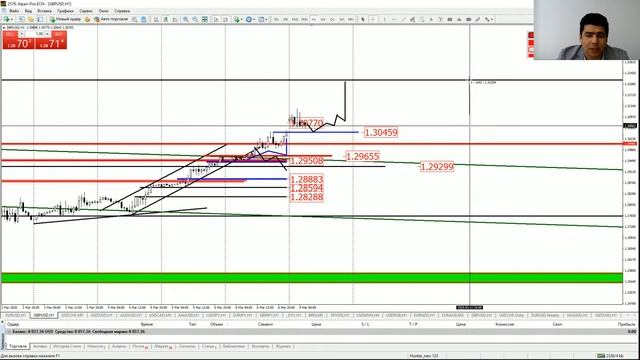Select the trendline drawing tool
This screenshot has height=360, width=640.
click(x=403, y=19)
